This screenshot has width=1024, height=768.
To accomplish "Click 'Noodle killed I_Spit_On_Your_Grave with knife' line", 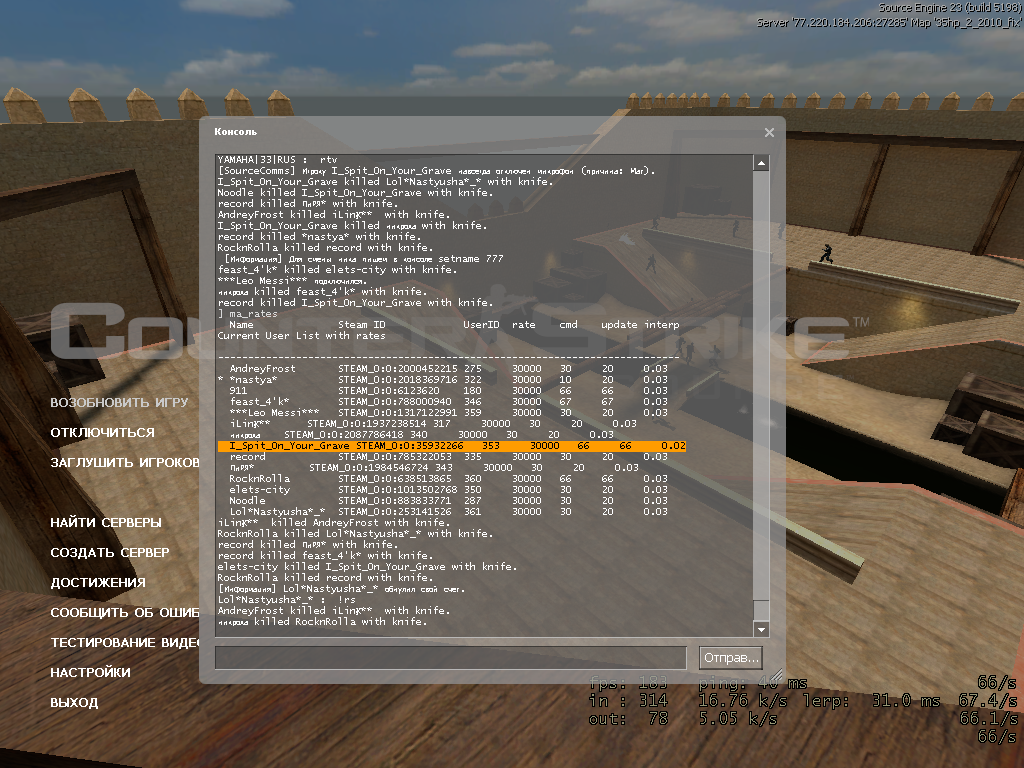I will pyautogui.click(x=355, y=193).
